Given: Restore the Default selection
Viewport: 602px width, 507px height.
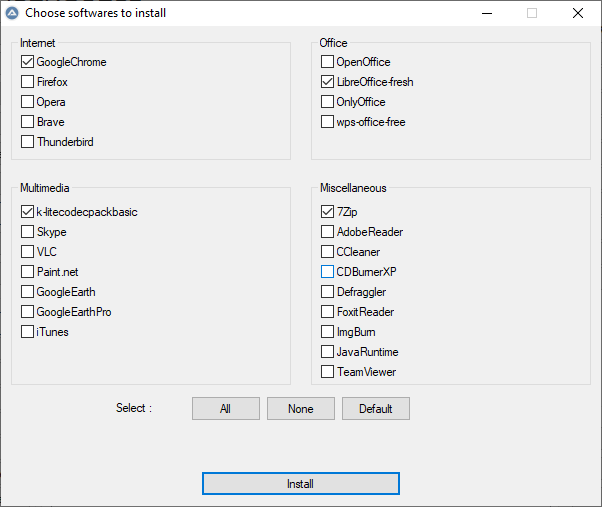Looking at the screenshot, I should pyautogui.click(x=376, y=408).
